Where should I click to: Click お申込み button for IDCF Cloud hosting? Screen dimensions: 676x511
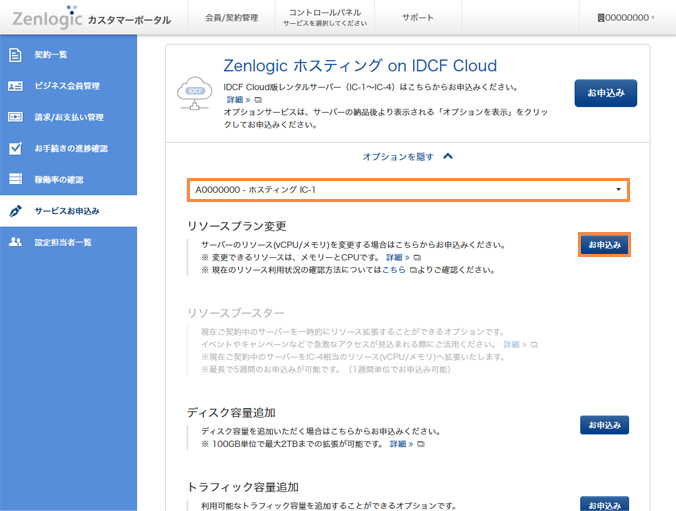[x=605, y=93]
